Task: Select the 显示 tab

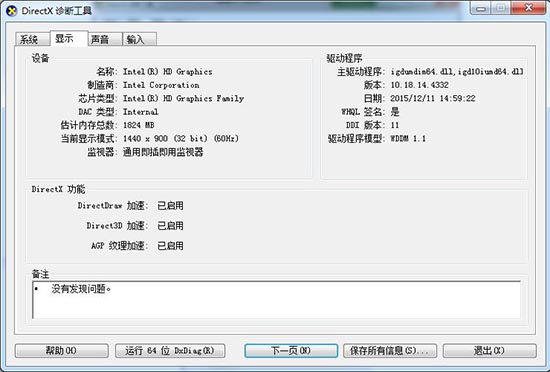Action: click(x=69, y=39)
